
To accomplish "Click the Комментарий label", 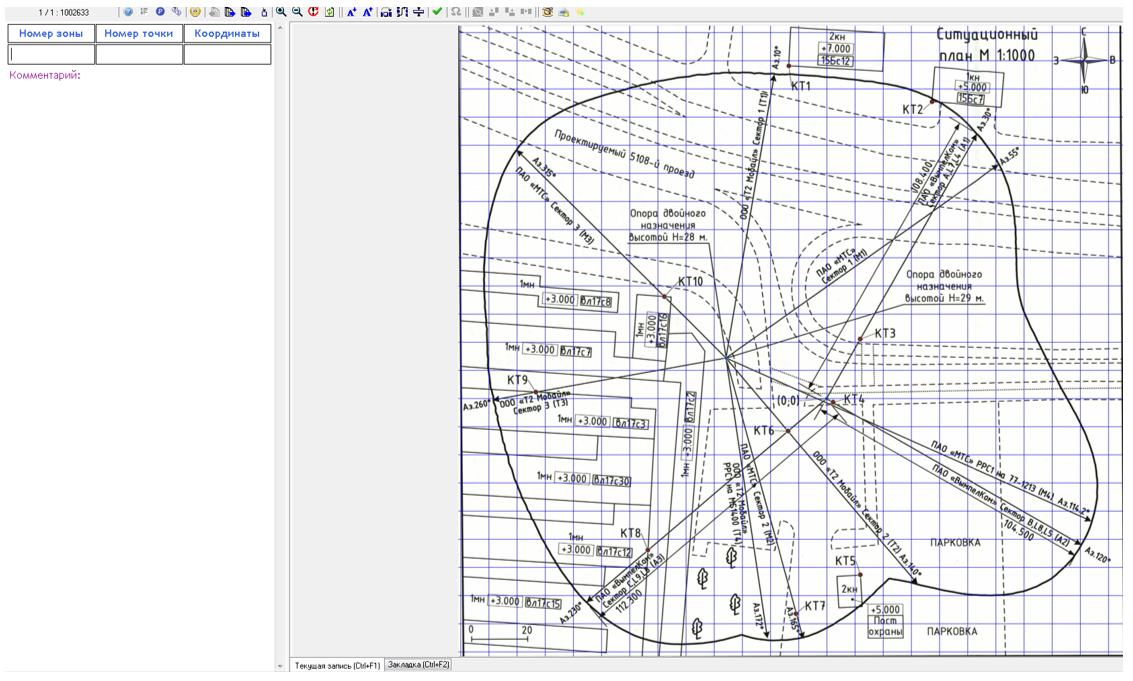I will coord(43,75).
